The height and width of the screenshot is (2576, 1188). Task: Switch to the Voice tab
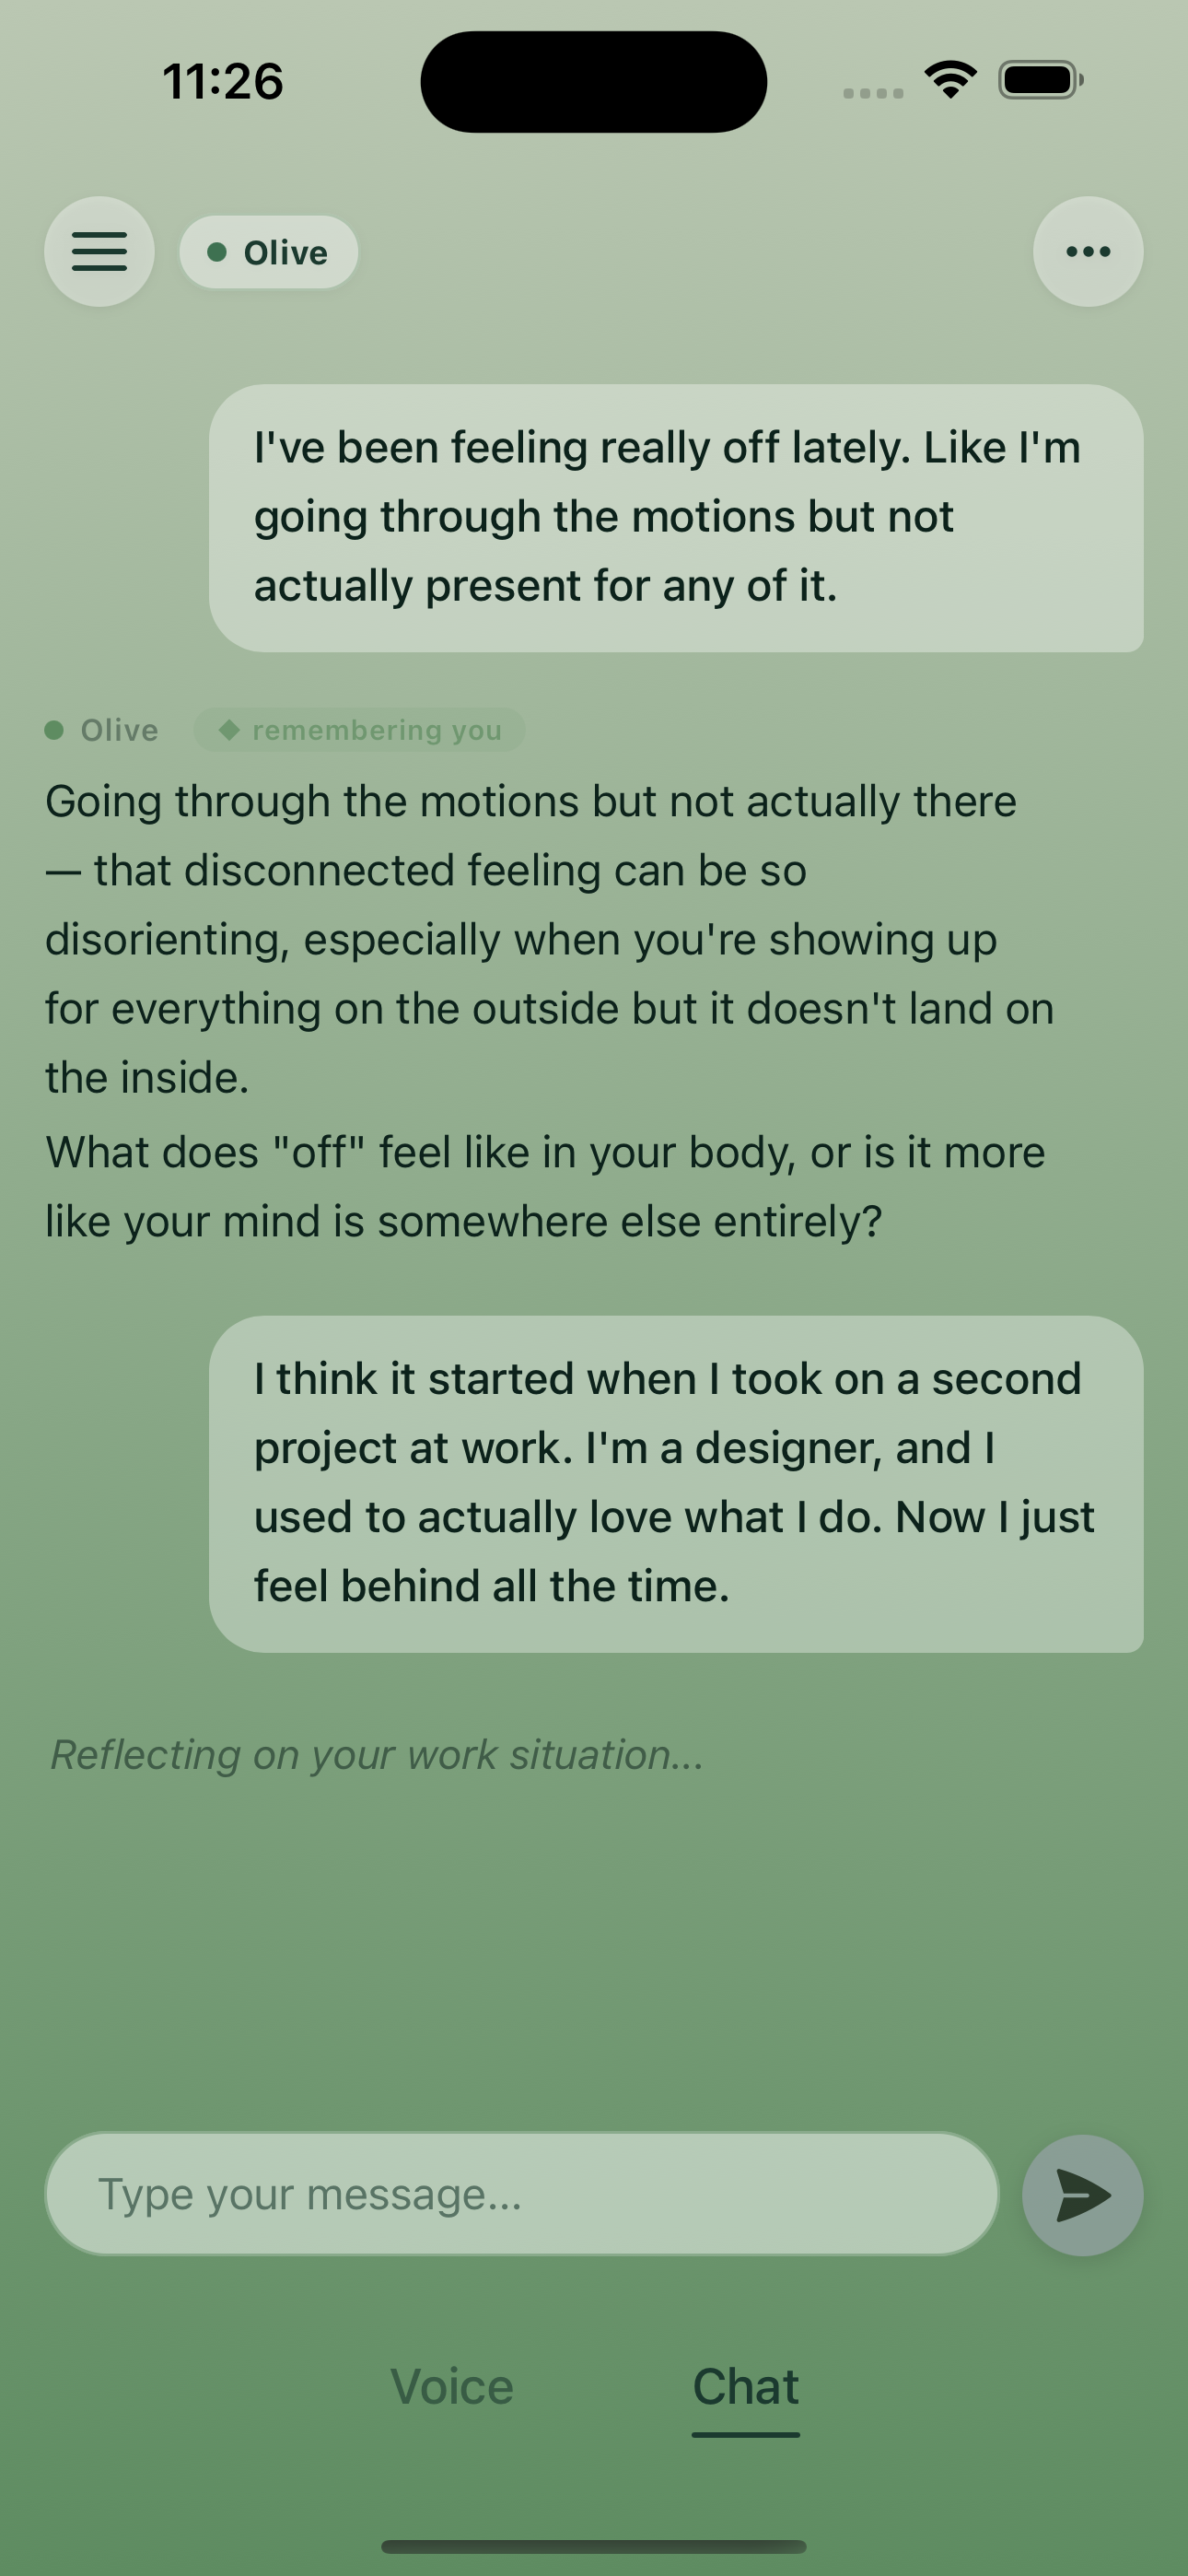[x=452, y=2387]
